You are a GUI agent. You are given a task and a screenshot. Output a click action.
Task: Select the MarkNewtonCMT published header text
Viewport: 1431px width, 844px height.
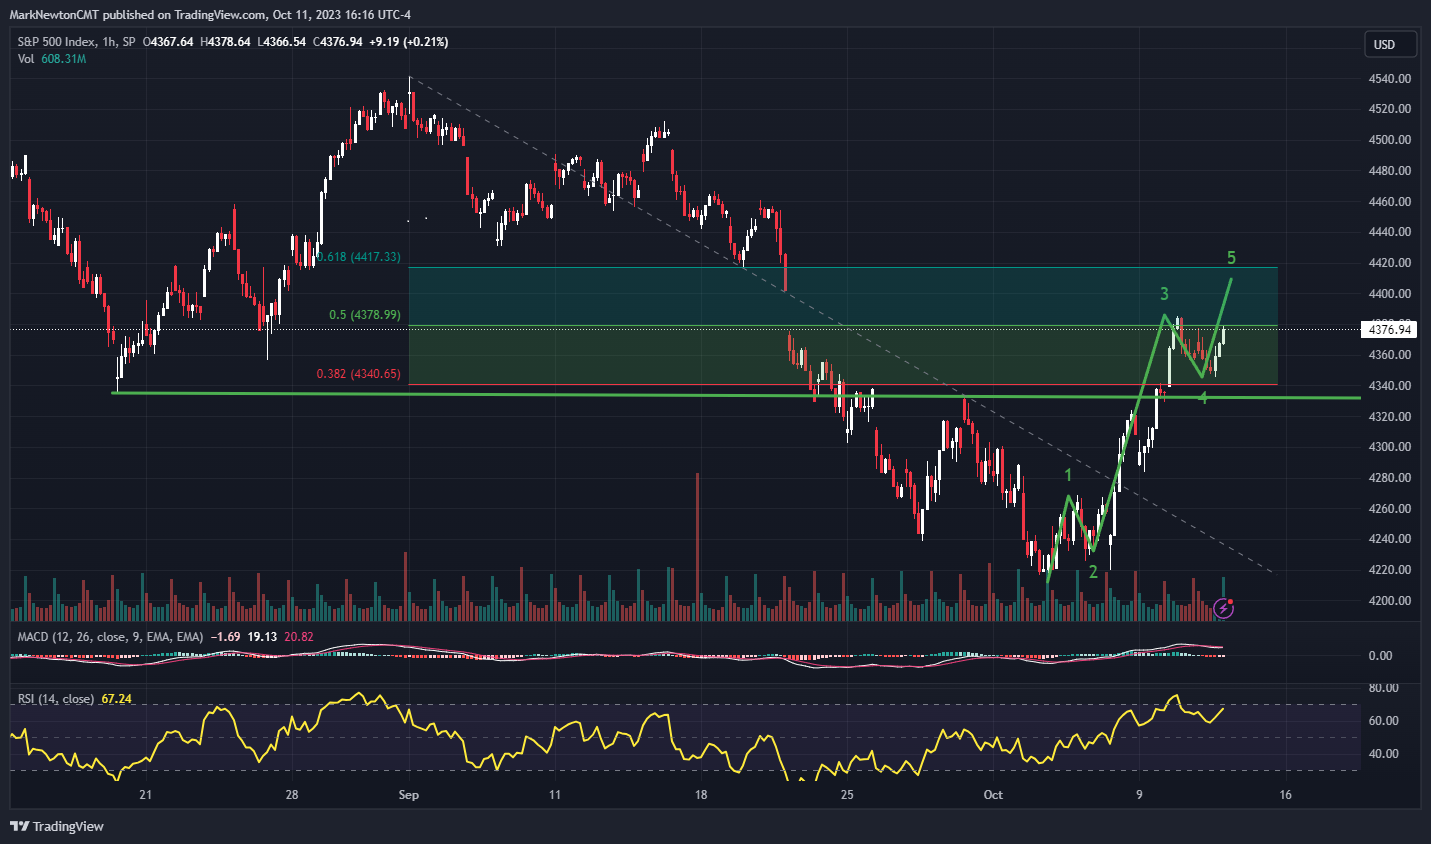coord(210,14)
